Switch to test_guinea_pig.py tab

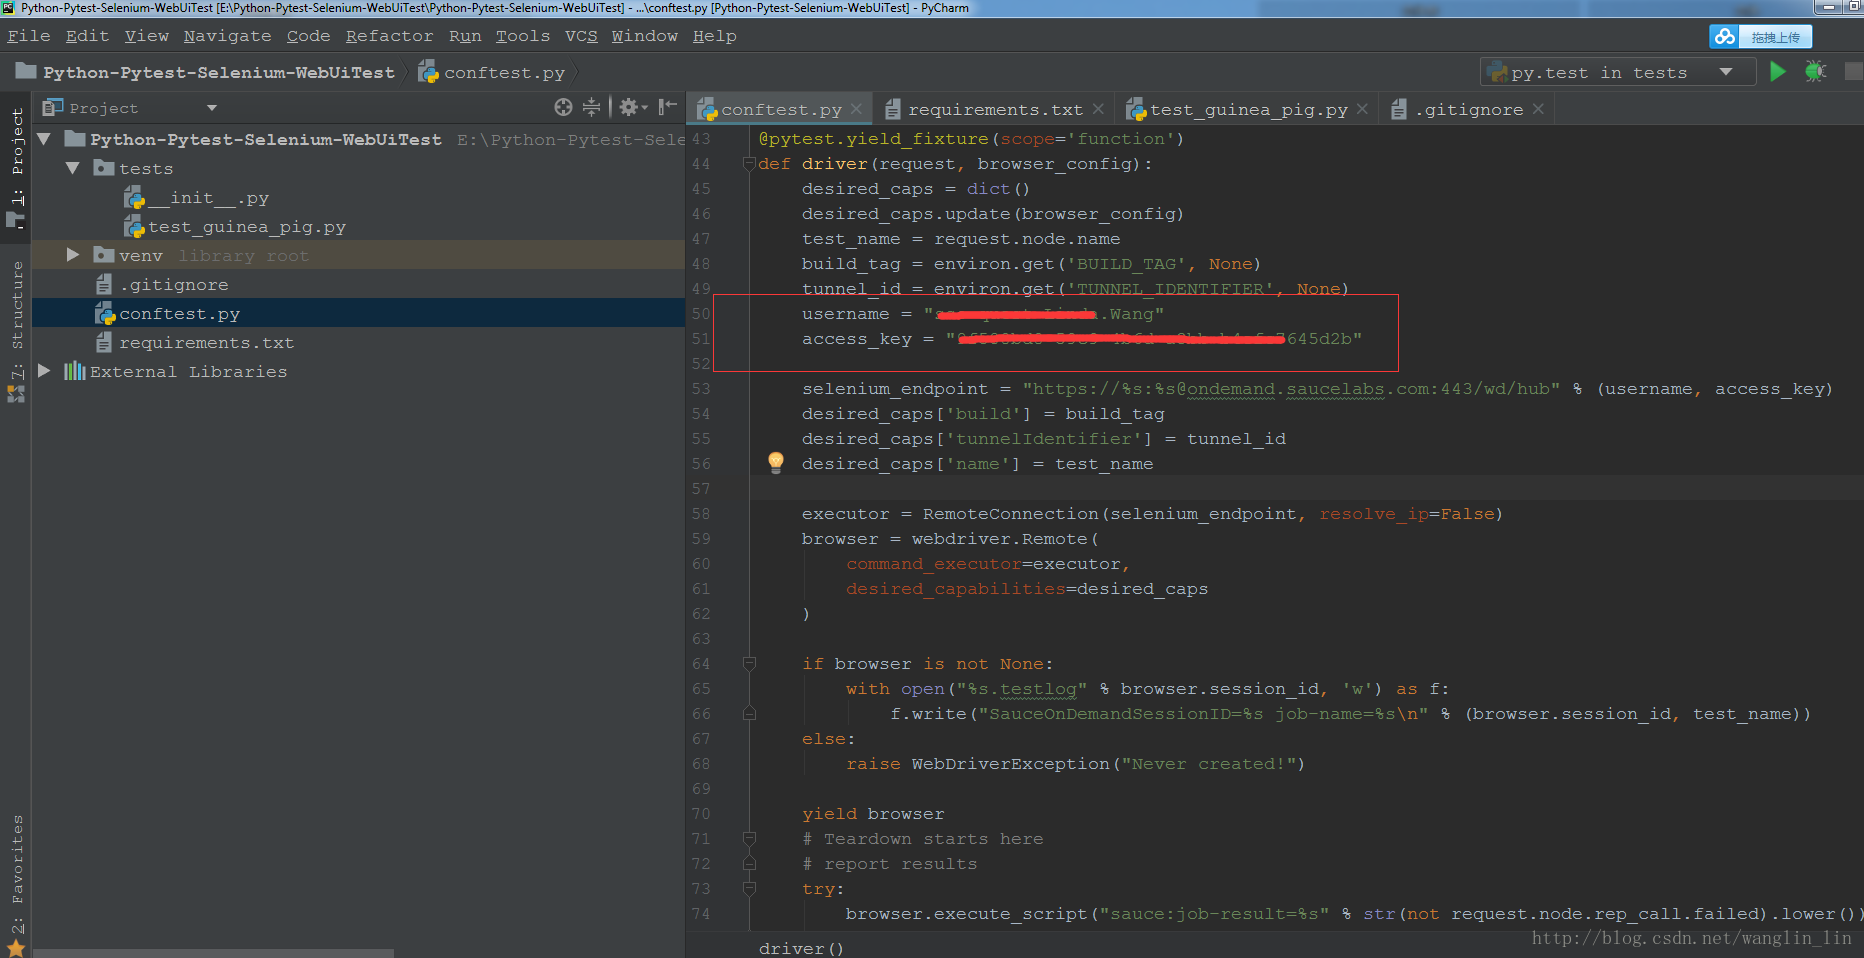coord(1248,109)
